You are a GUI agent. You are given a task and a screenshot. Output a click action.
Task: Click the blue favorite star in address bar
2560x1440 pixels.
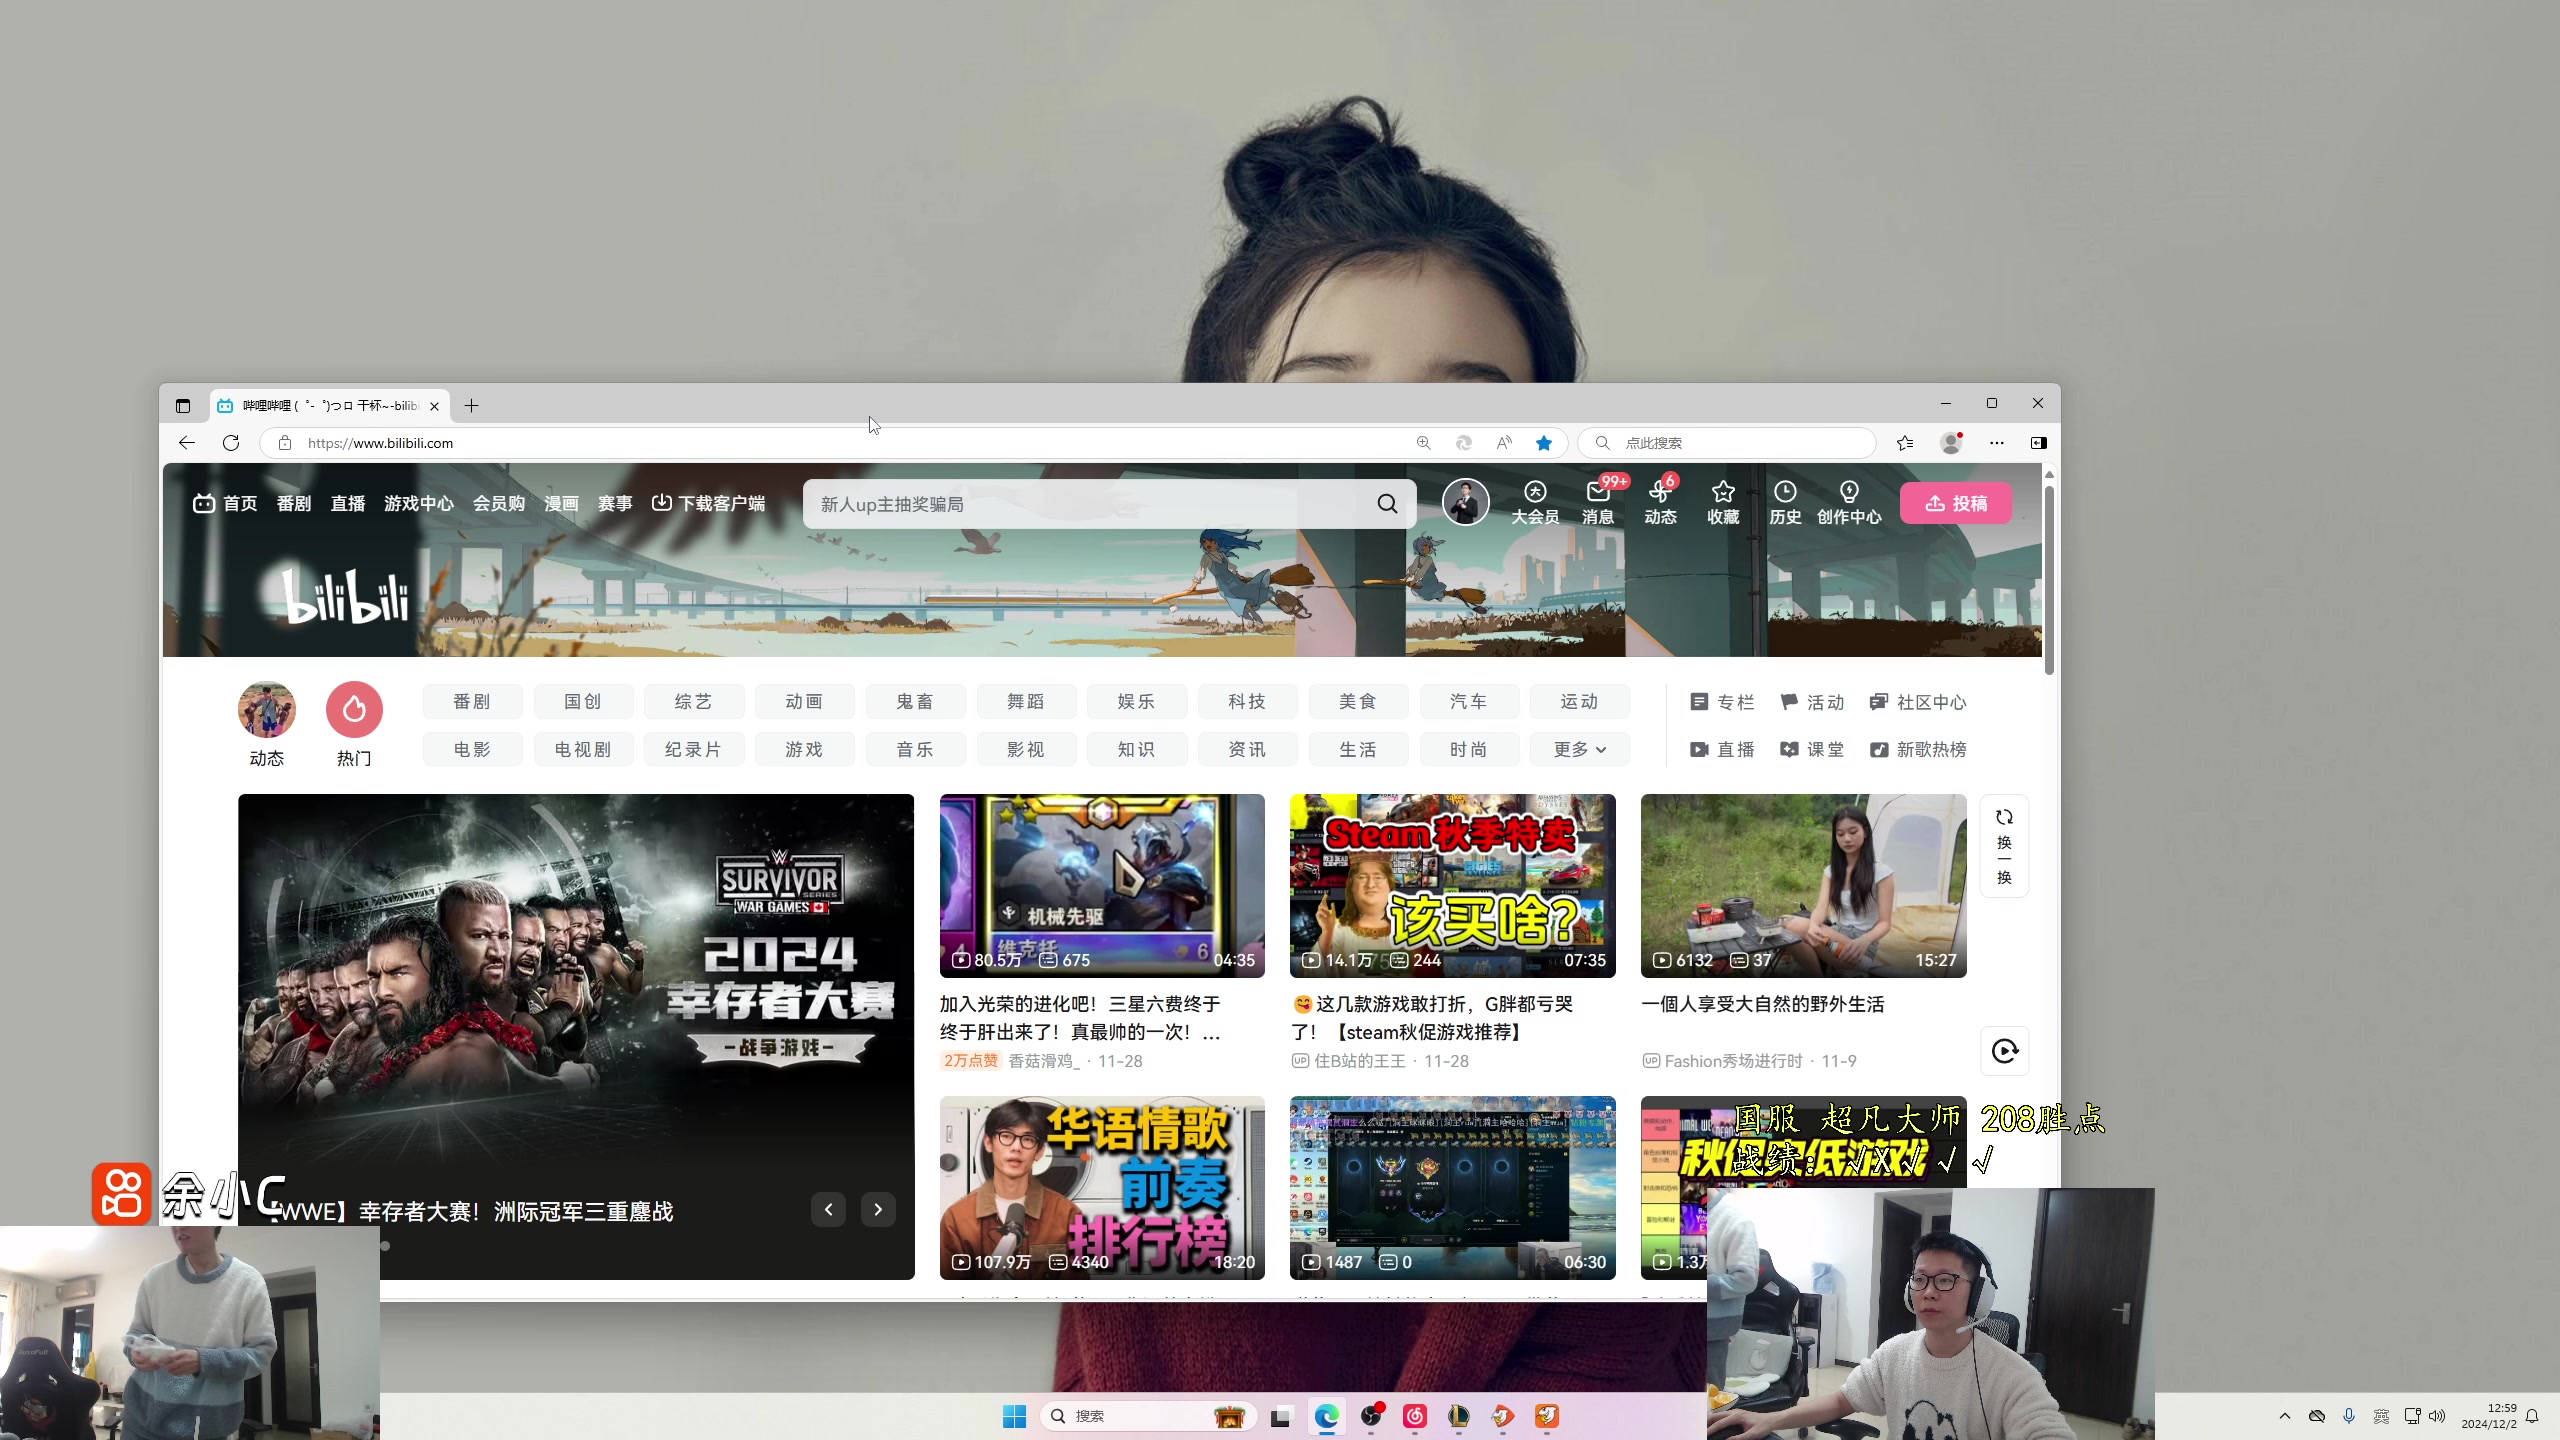[x=1544, y=443]
